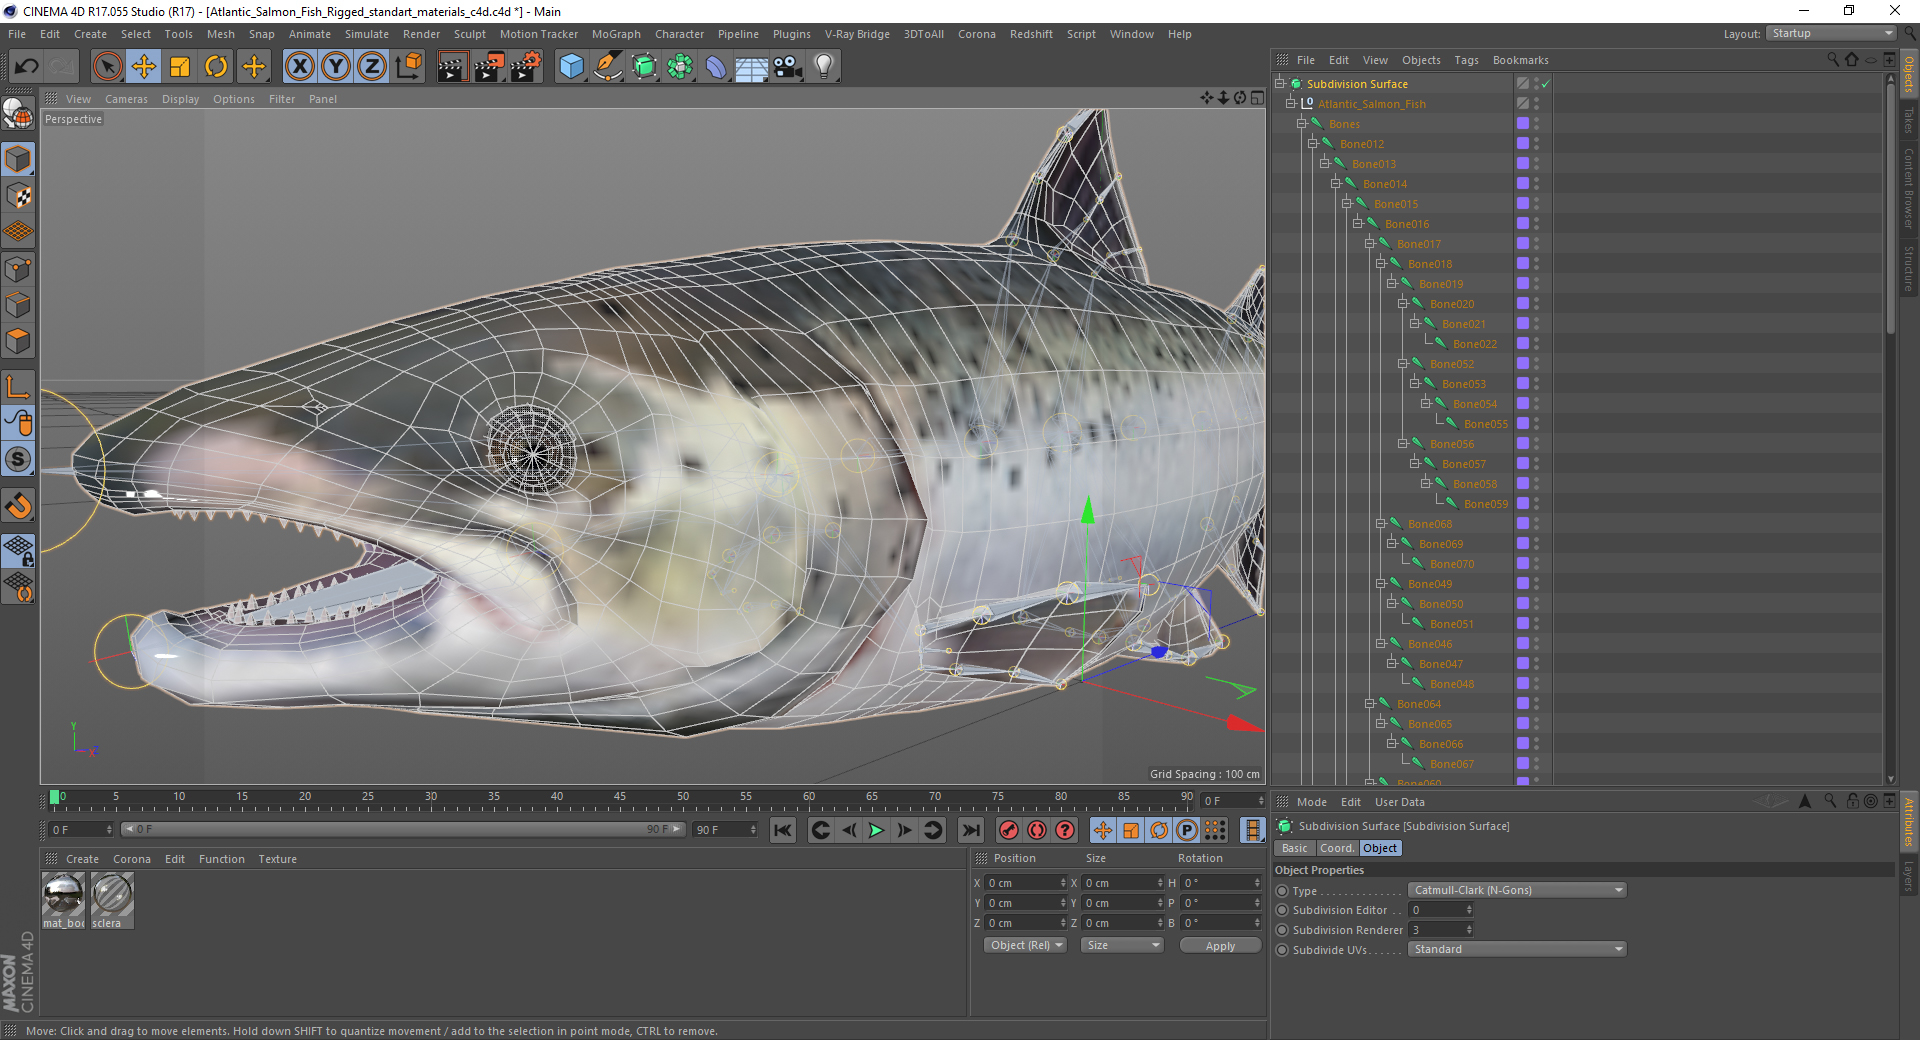
Task: Expand the Bones group in Object Manager
Action: [1303, 123]
